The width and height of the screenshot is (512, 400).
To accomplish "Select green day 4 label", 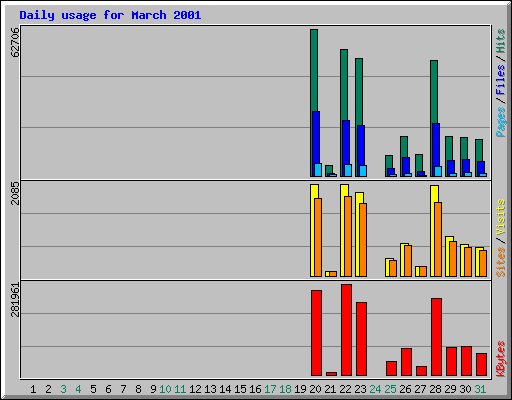I will click(78, 389).
